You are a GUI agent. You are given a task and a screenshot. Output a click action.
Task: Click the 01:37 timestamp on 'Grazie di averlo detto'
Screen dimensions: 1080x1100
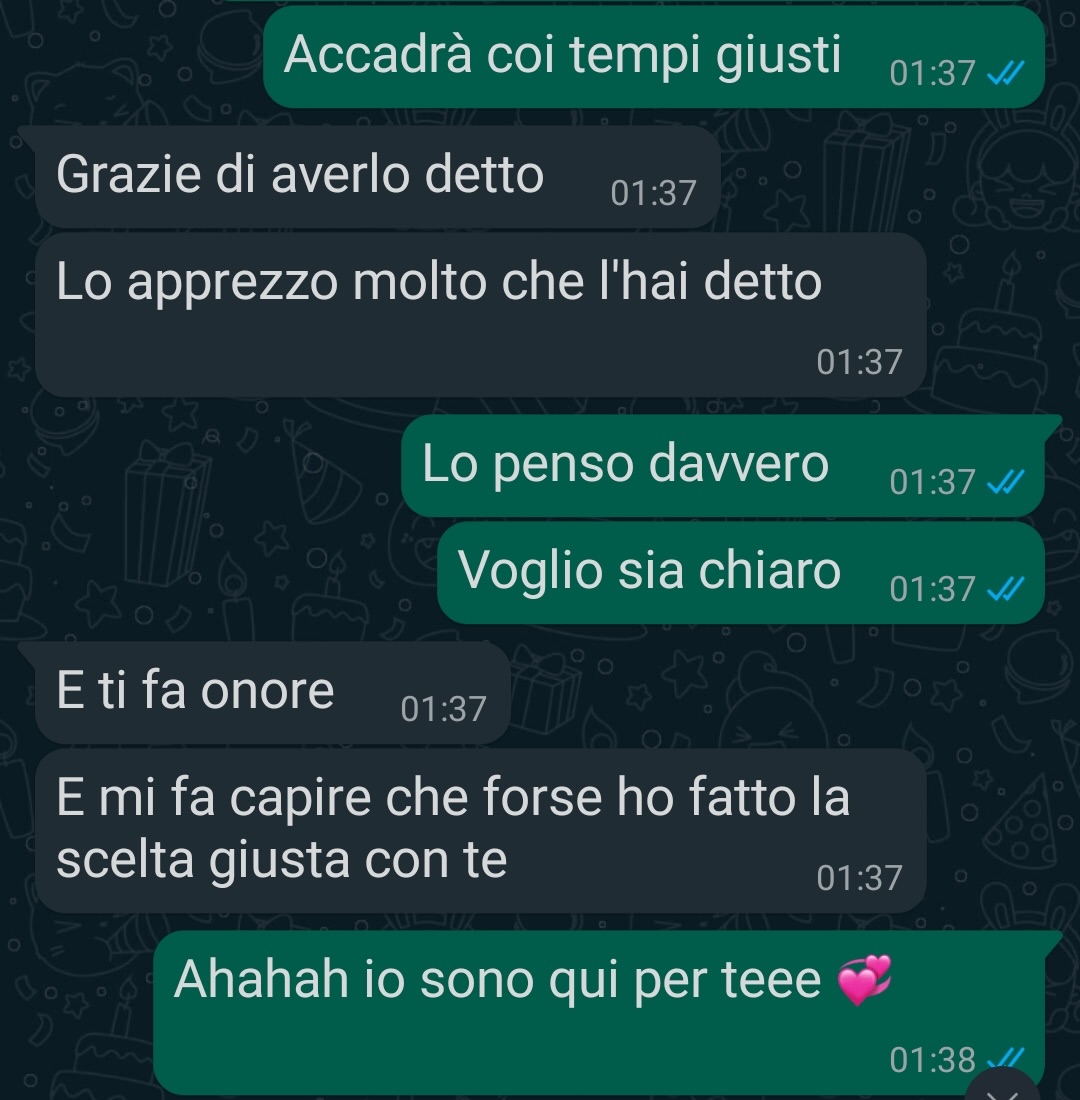653,193
